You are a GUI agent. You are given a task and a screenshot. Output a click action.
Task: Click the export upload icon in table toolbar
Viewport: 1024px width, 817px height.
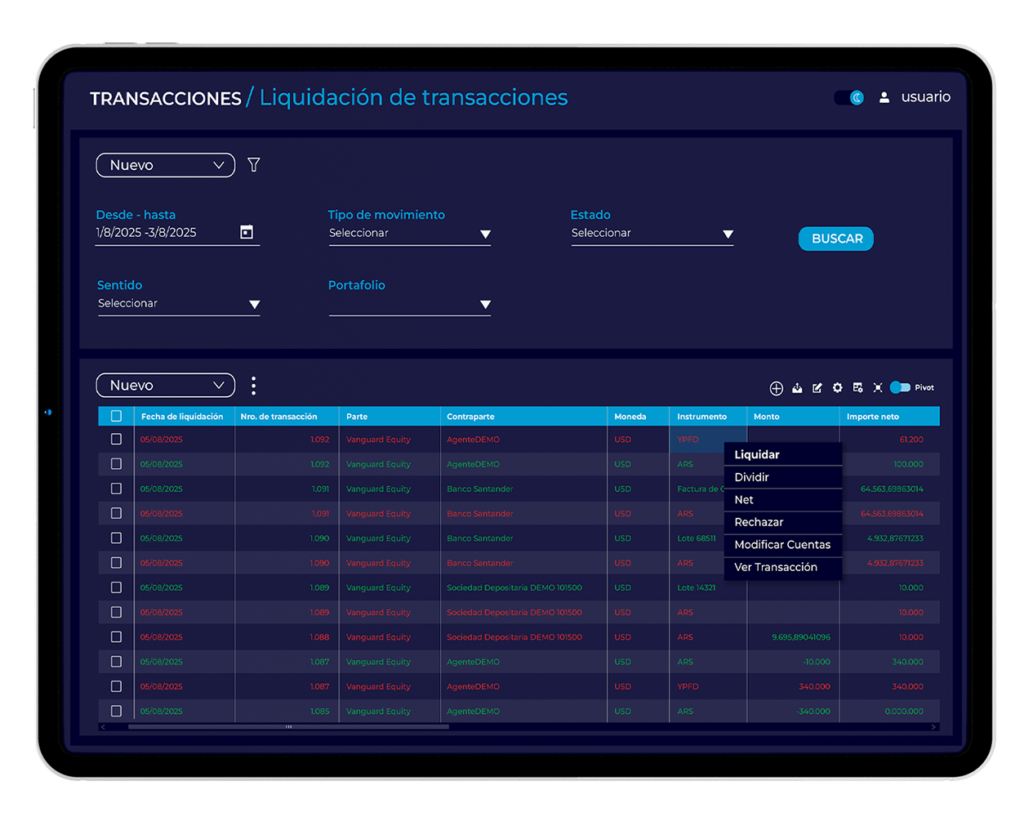(797, 388)
